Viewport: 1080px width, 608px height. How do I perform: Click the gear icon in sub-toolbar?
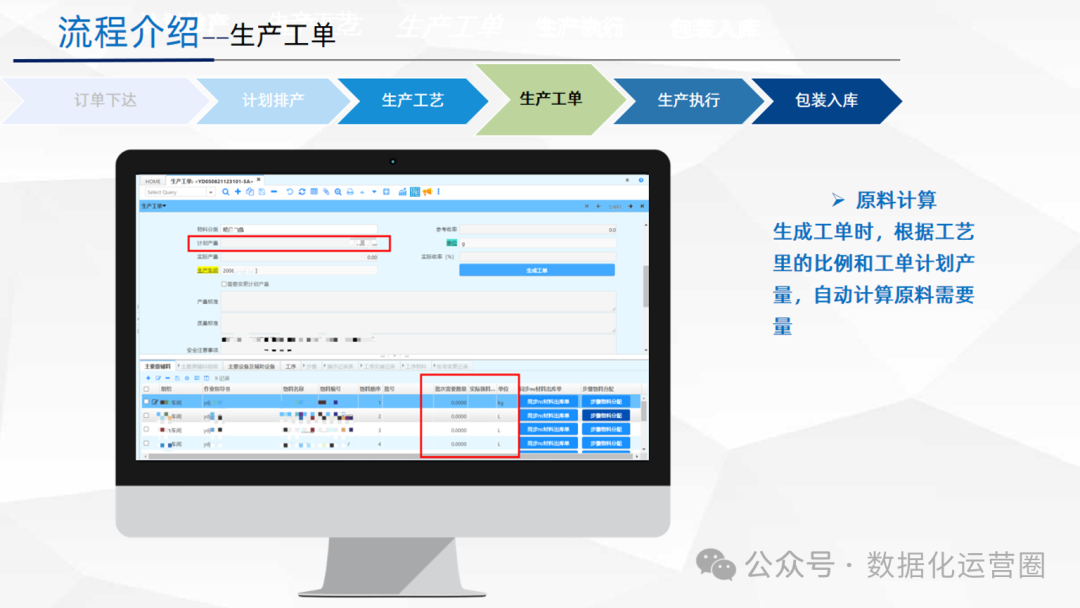point(187,378)
